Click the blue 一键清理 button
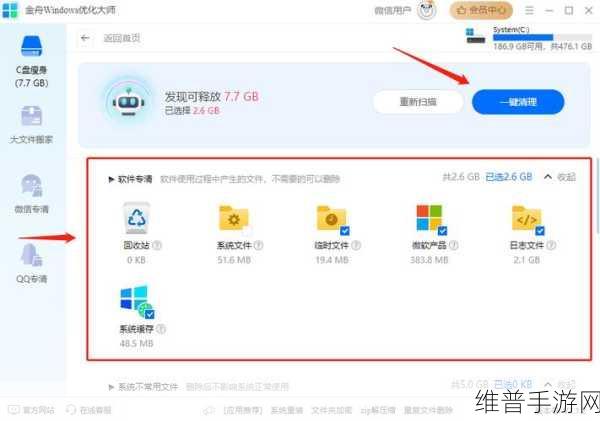The width and height of the screenshot is (600, 421). click(x=518, y=102)
